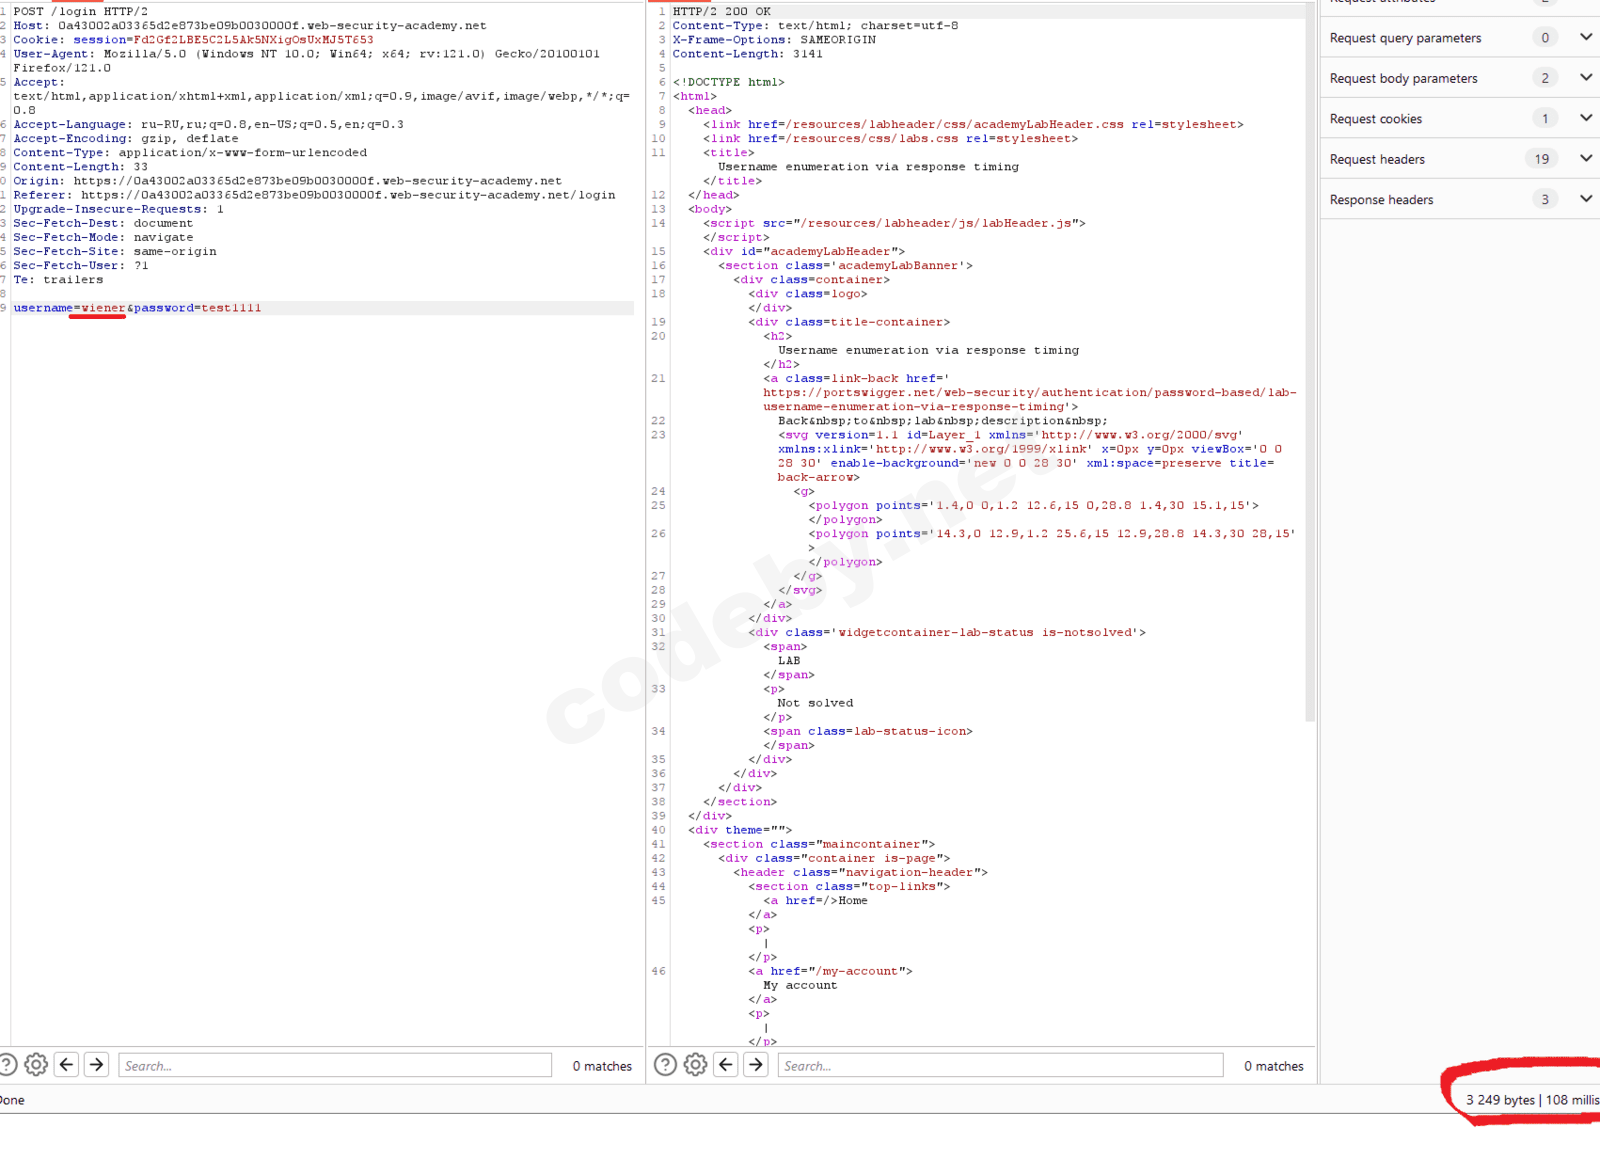Go to previous match in request search
1600x1175 pixels.
coord(67,1065)
